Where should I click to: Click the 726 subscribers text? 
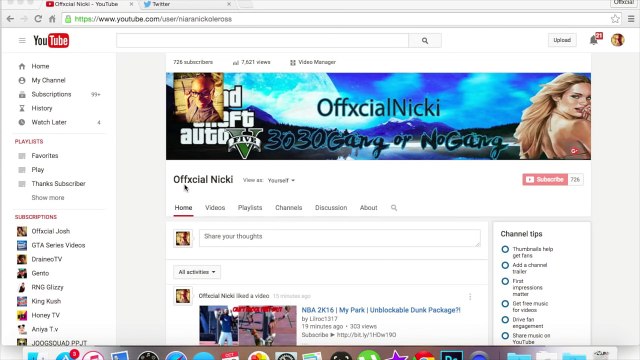click(193, 62)
